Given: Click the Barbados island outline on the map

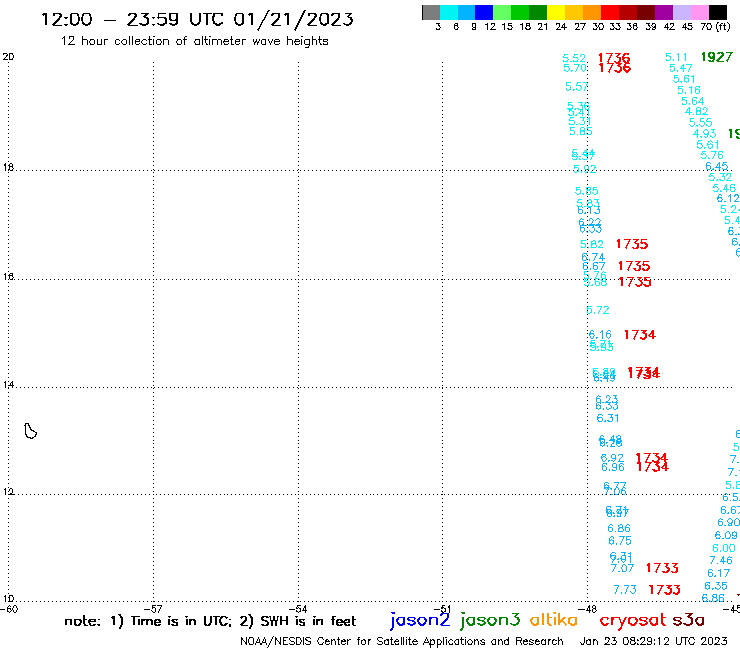Looking at the screenshot, I should (x=30, y=431).
